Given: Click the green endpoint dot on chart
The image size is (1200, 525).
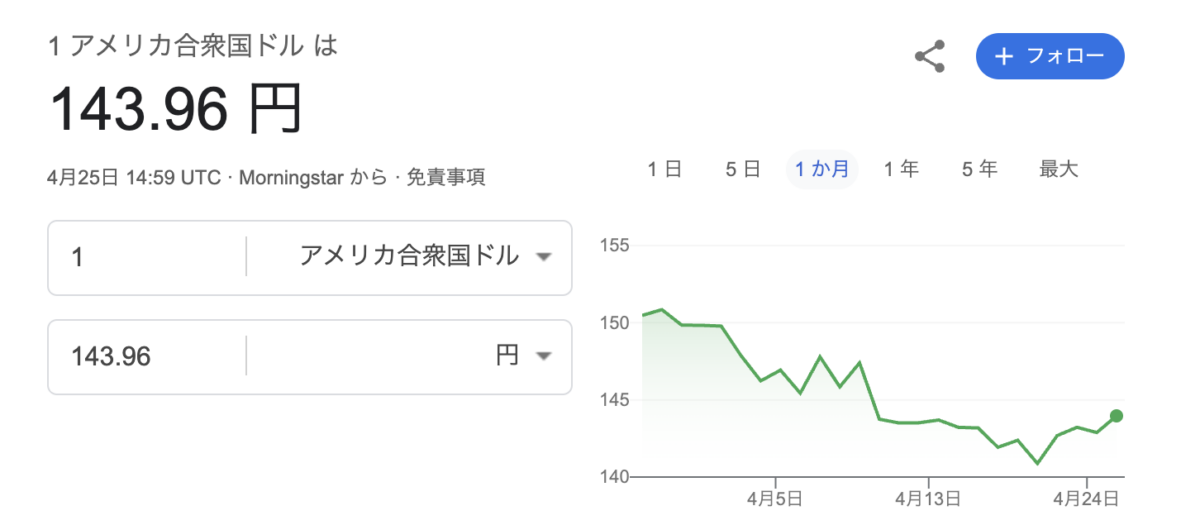Looking at the screenshot, I should (1116, 416).
